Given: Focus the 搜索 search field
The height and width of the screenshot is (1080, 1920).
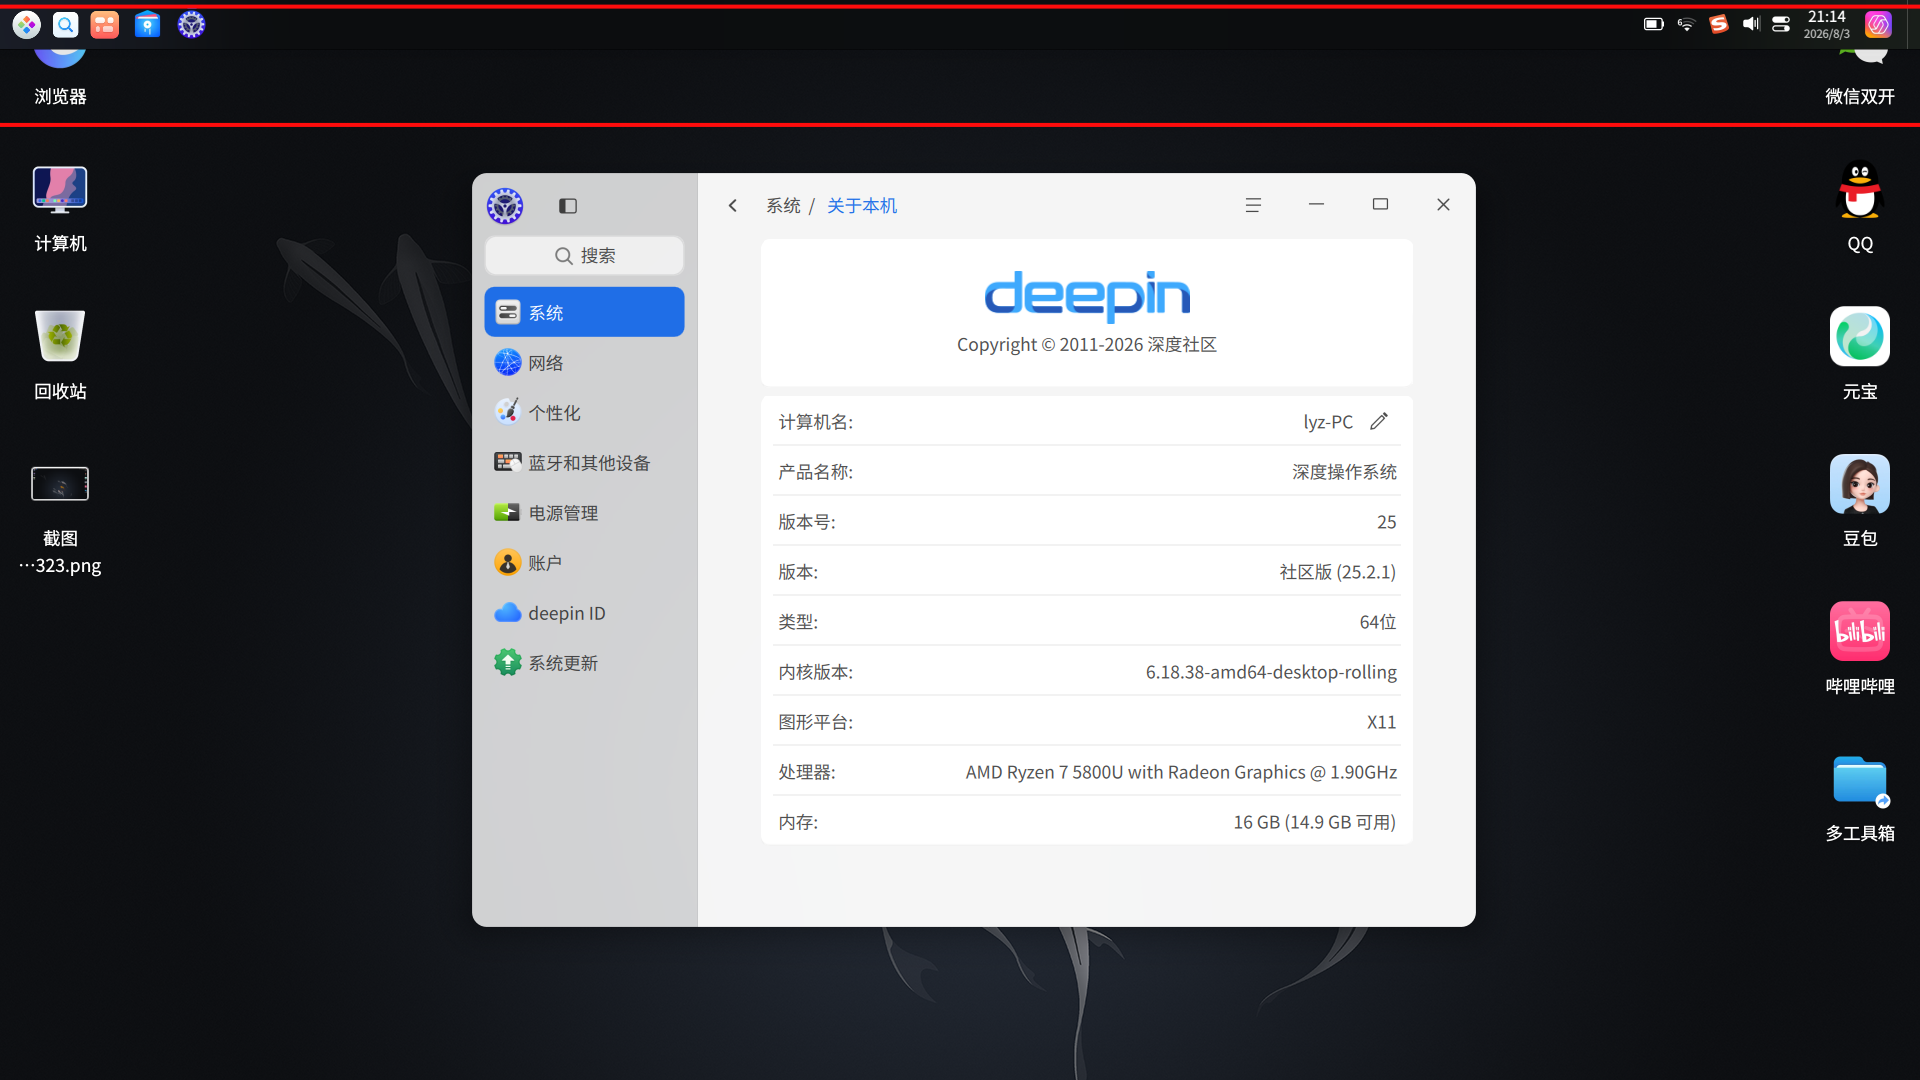Looking at the screenshot, I should point(585,256).
